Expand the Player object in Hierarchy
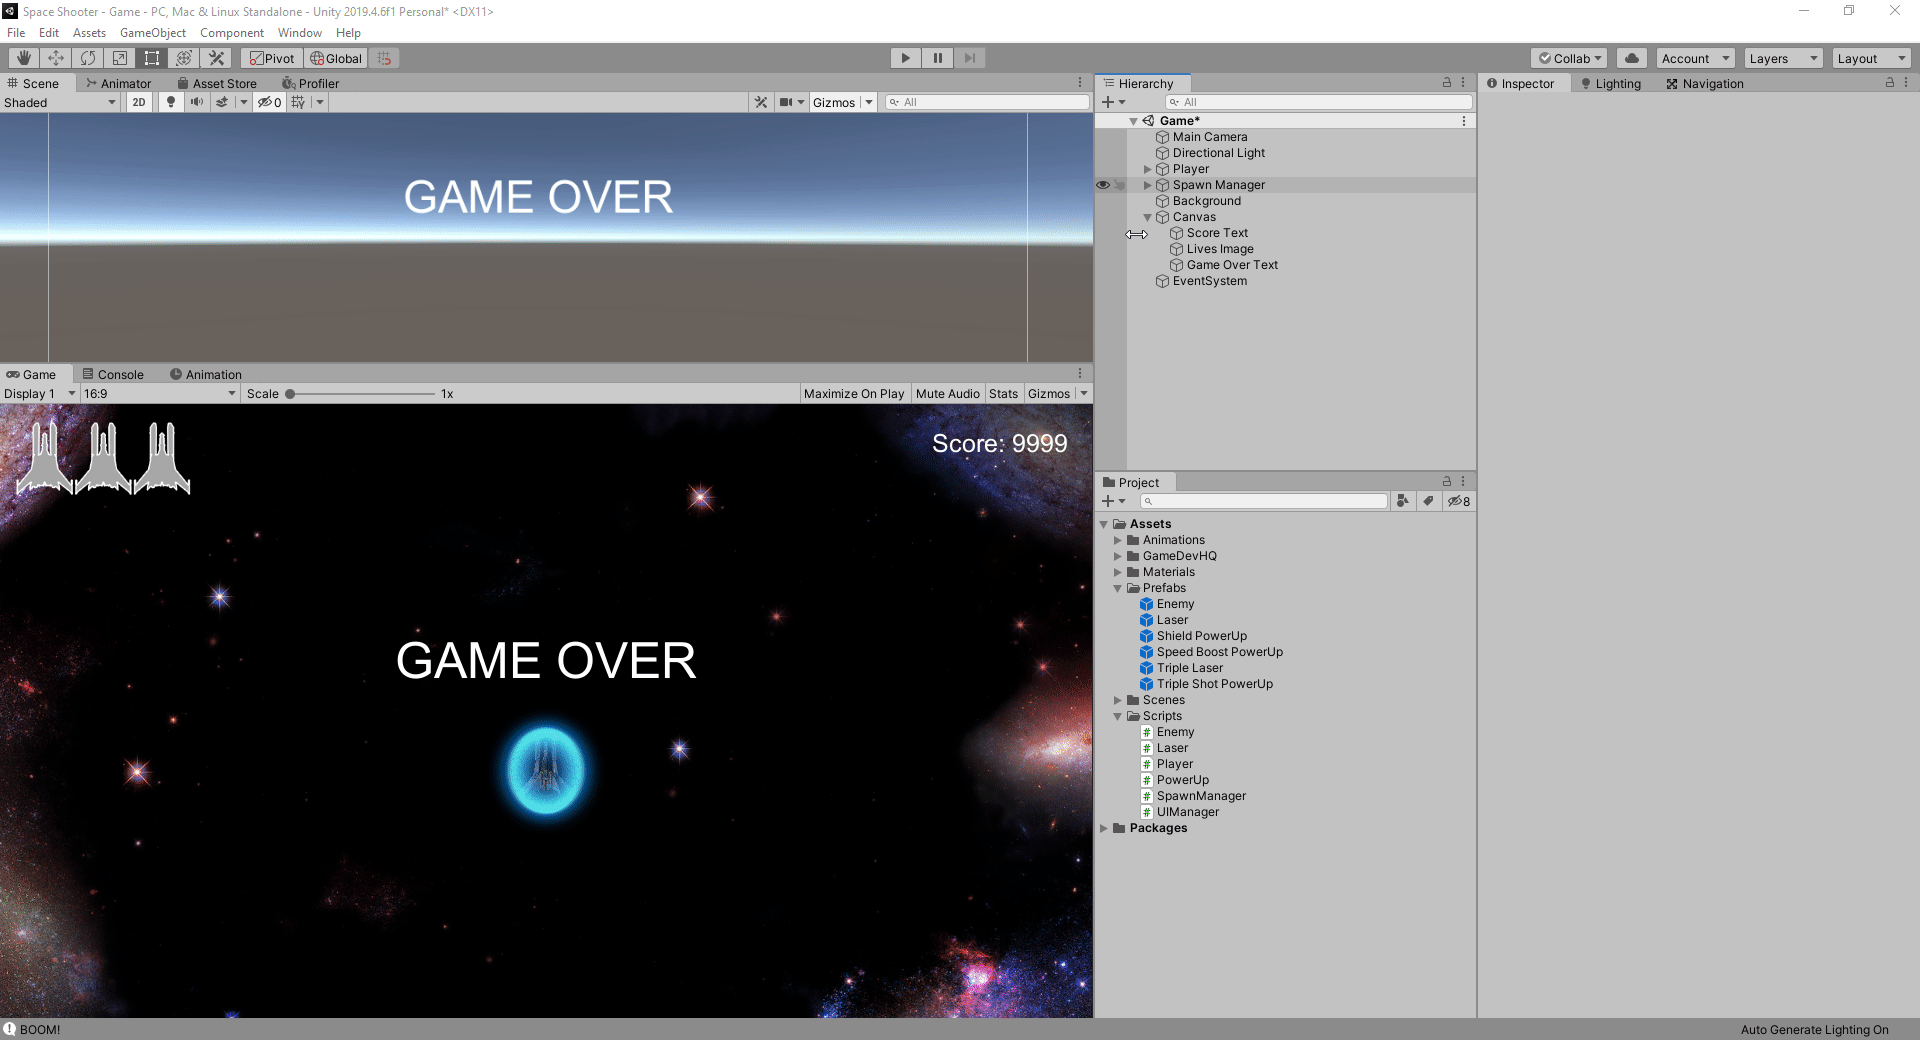This screenshot has height=1040, width=1920. click(x=1147, y=169)
